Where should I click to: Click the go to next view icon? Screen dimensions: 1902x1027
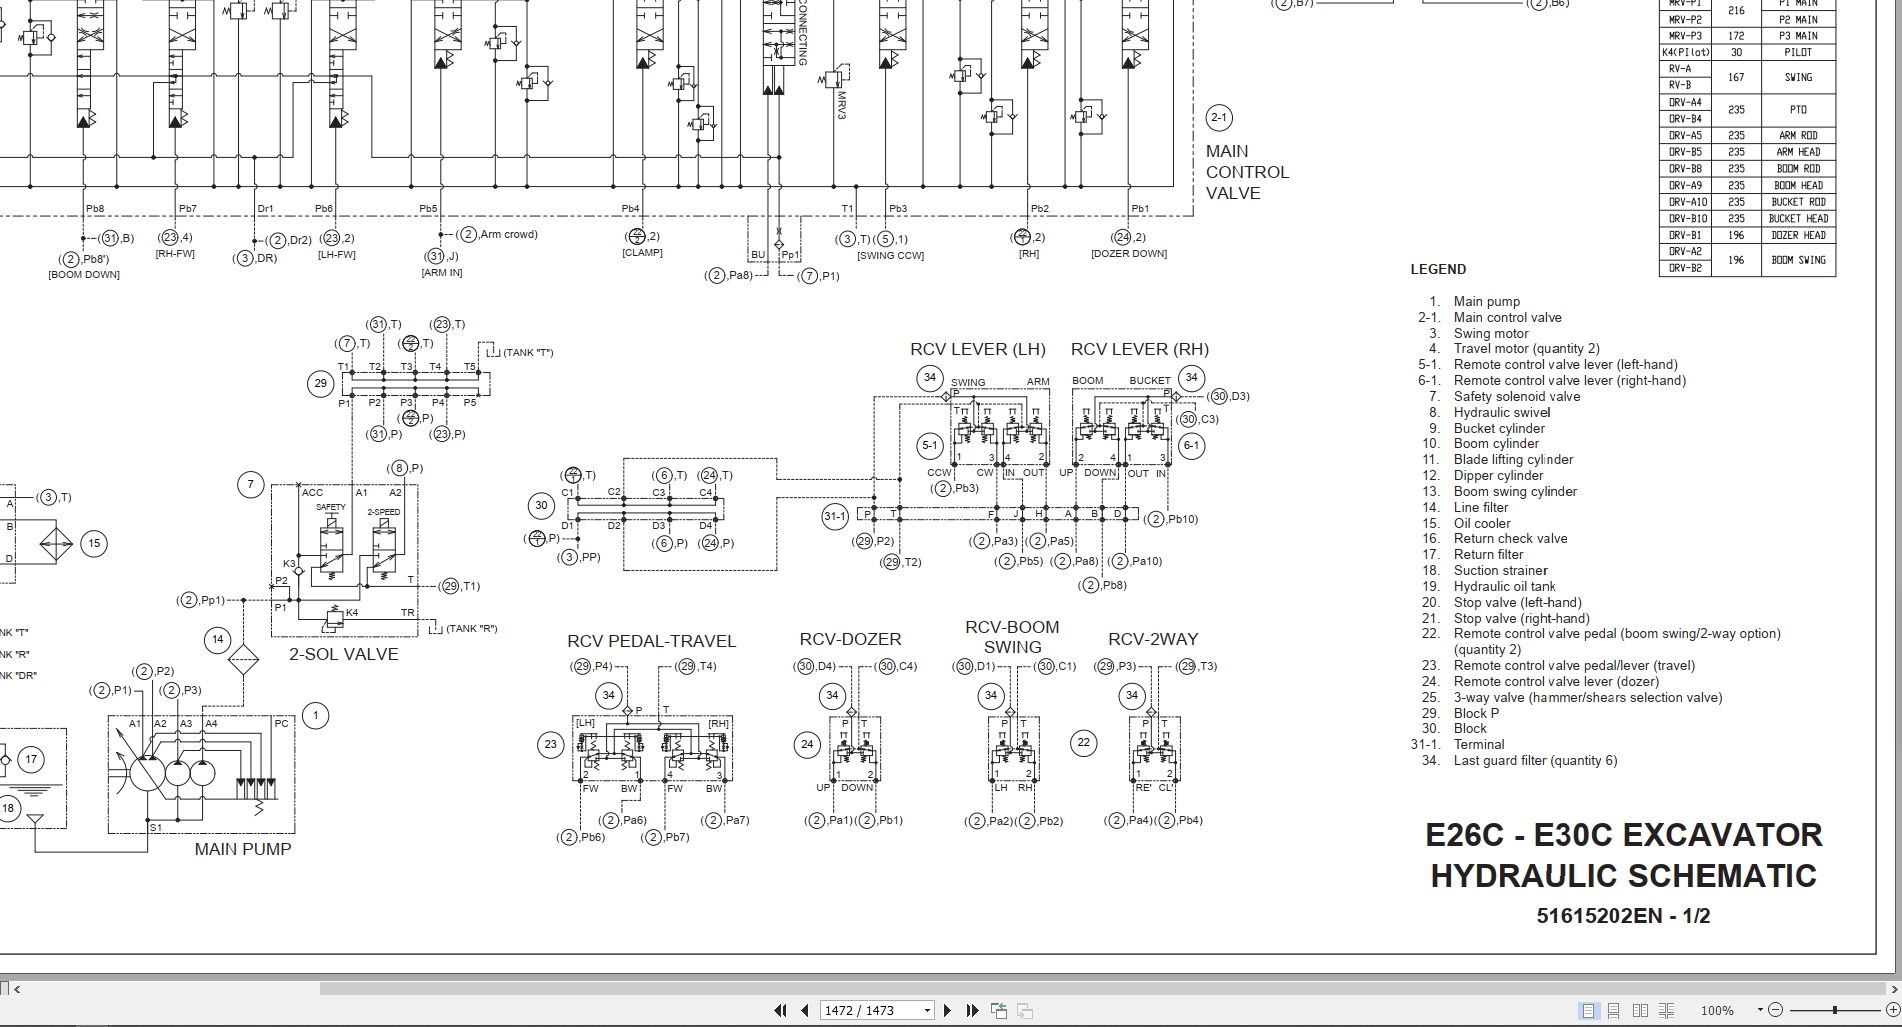tap(1025, 1010)
